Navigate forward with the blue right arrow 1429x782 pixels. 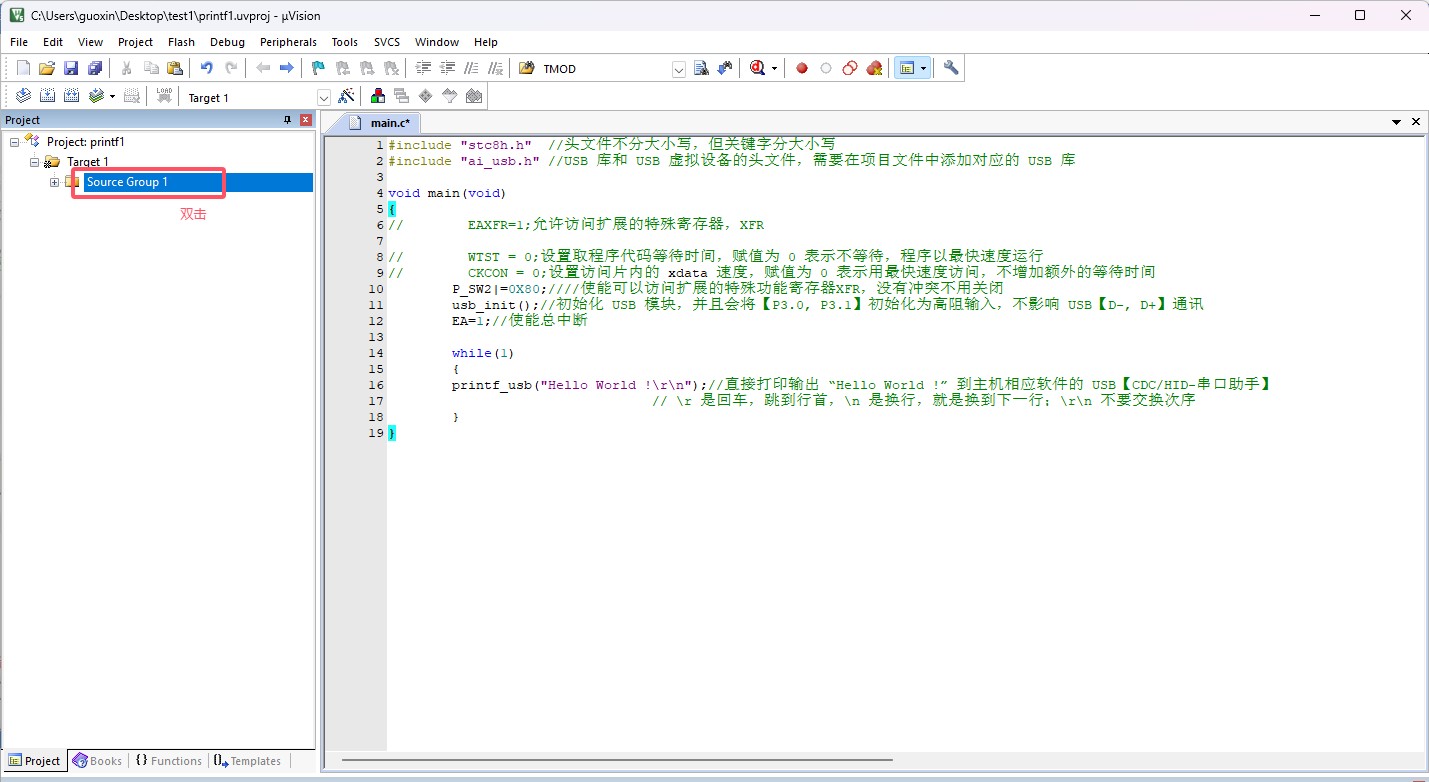[x=286, y=68]
